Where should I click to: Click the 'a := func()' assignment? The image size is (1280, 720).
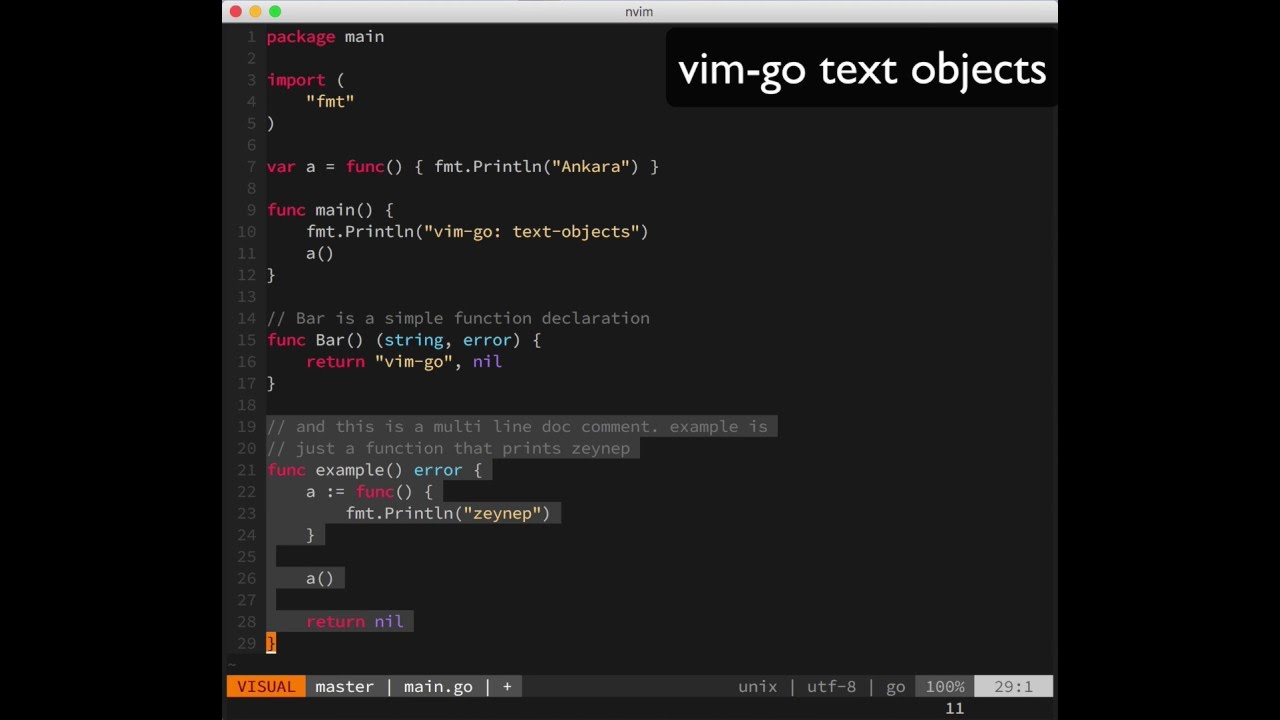369,492
